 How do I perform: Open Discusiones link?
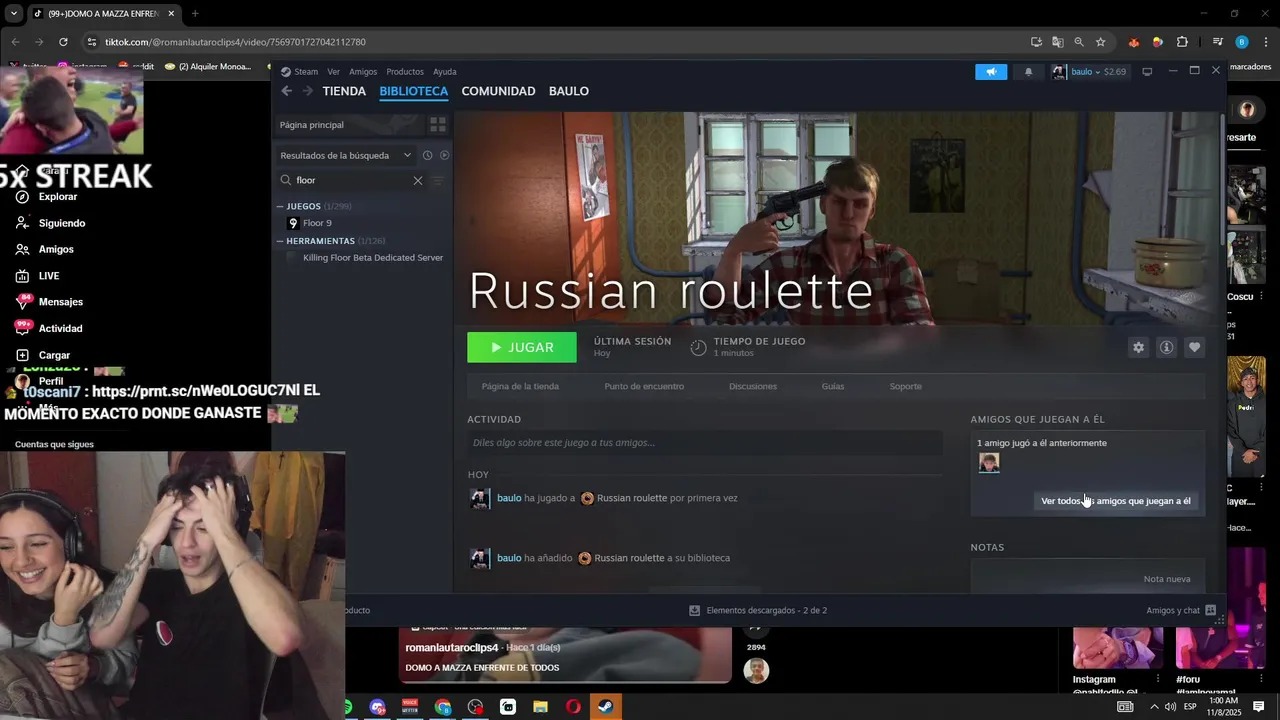[753, 386]
